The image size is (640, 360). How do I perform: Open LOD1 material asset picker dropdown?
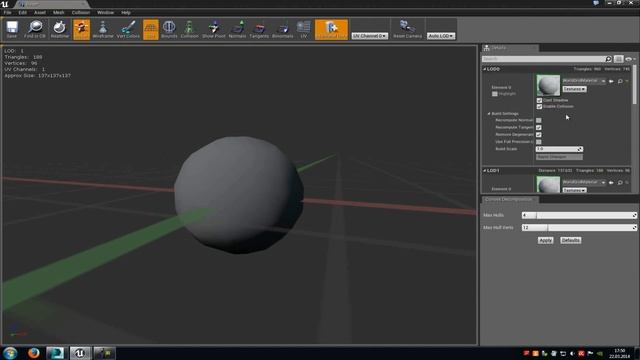click(584, 182)
